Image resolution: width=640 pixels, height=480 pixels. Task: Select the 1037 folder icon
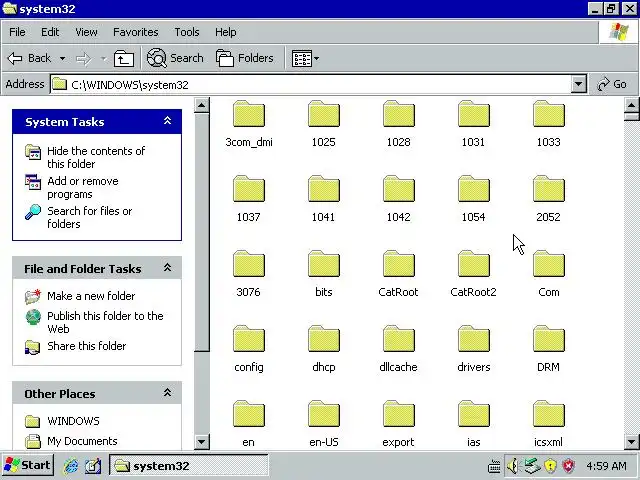[249, 189]
